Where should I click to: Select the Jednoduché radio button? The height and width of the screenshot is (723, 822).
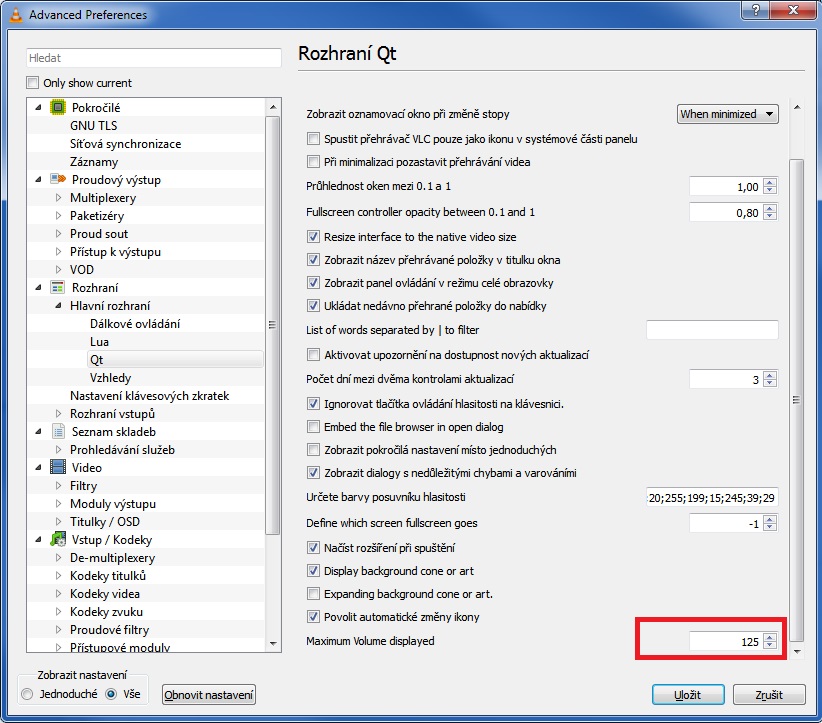coord(27,694)
